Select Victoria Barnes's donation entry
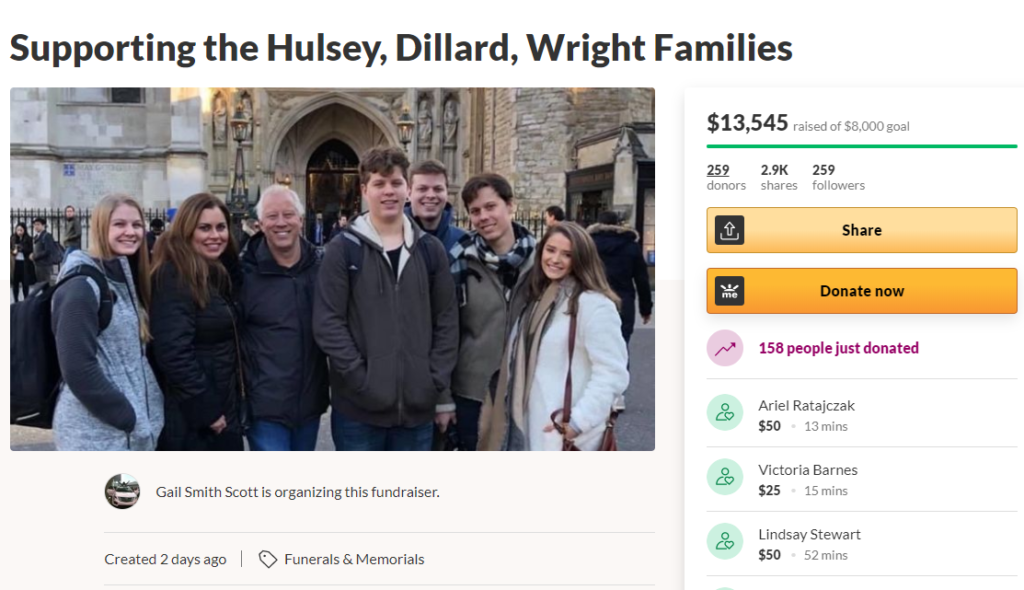 (x=861, y=480)
